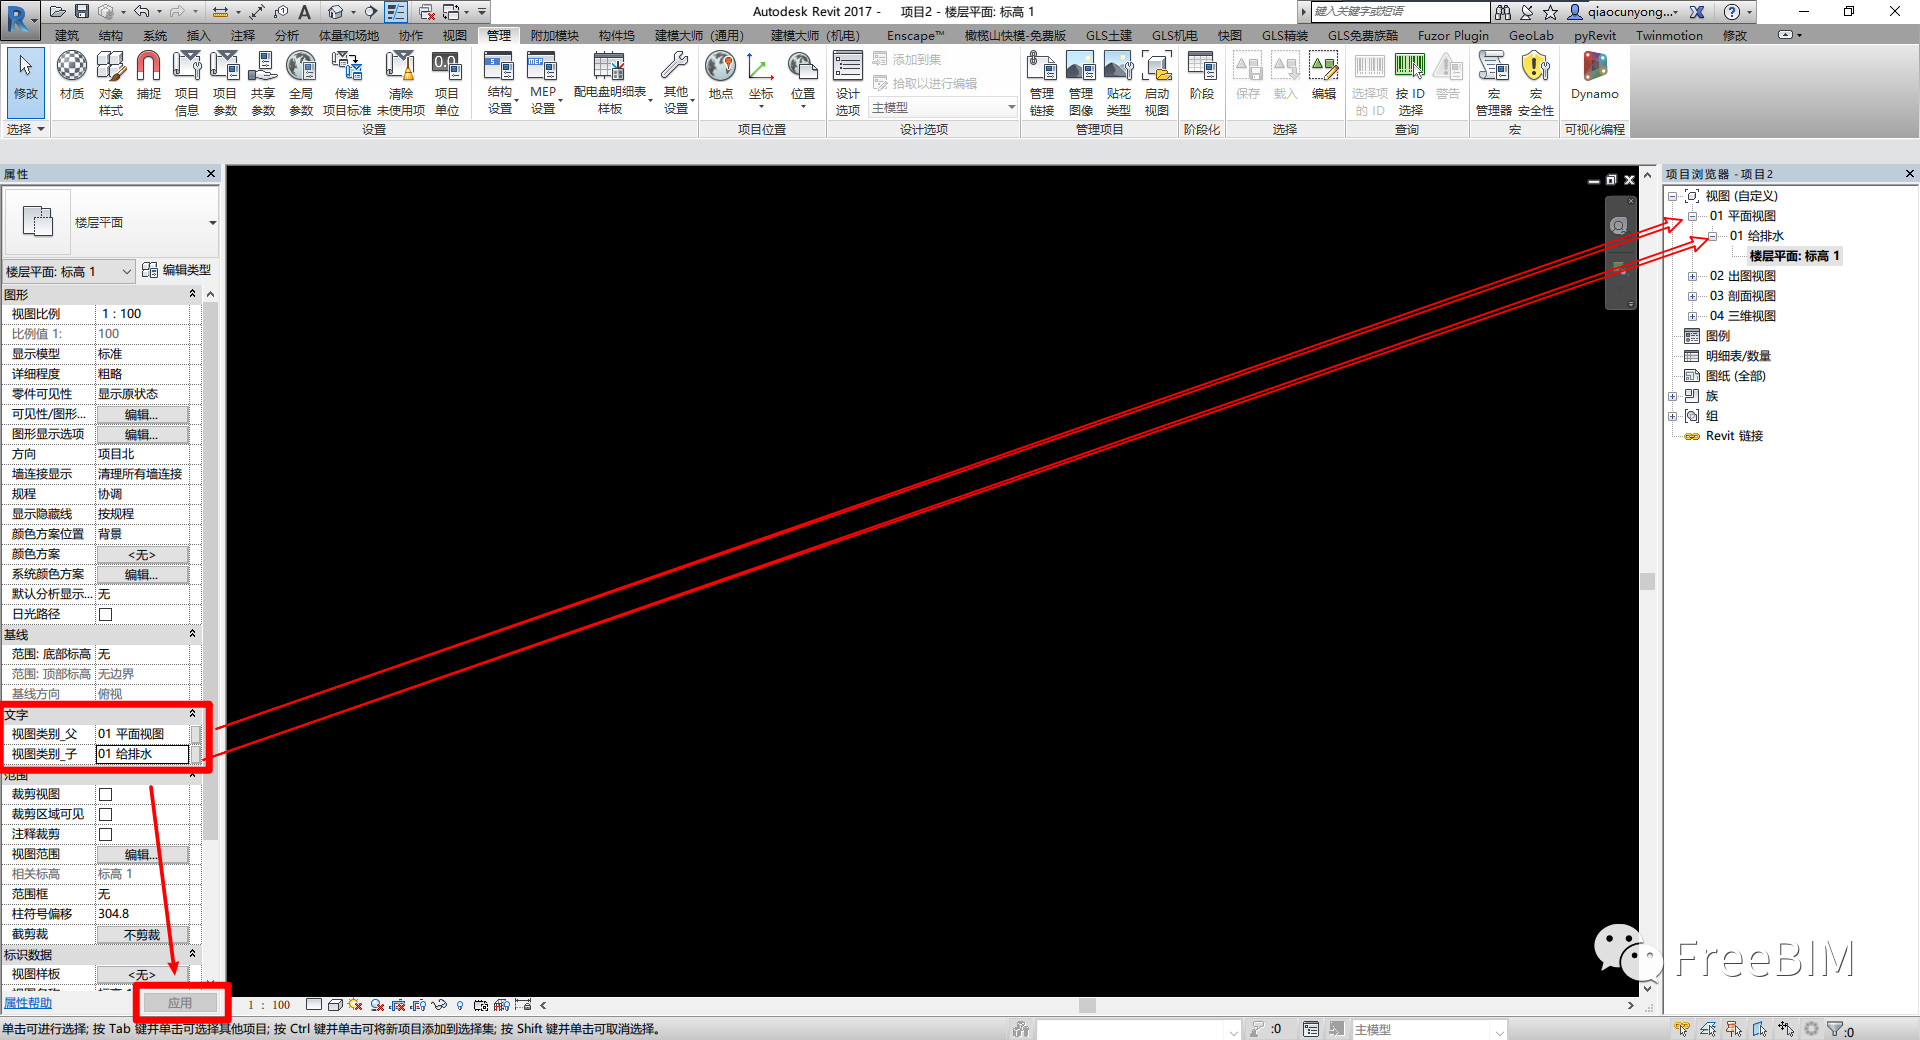Open Object Styles (对象样式)
This screenshot has width=1920, height=1040.
[x=110, y=82]
